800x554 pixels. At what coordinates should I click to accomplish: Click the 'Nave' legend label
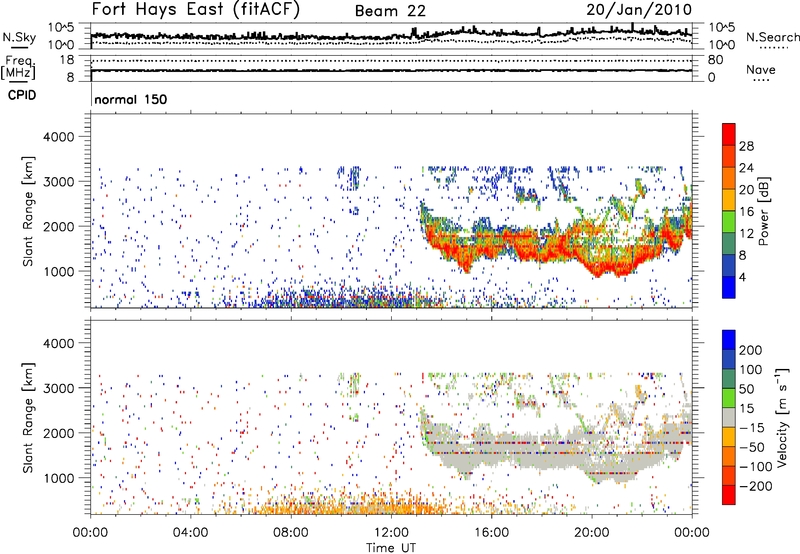tap(761, 69)
